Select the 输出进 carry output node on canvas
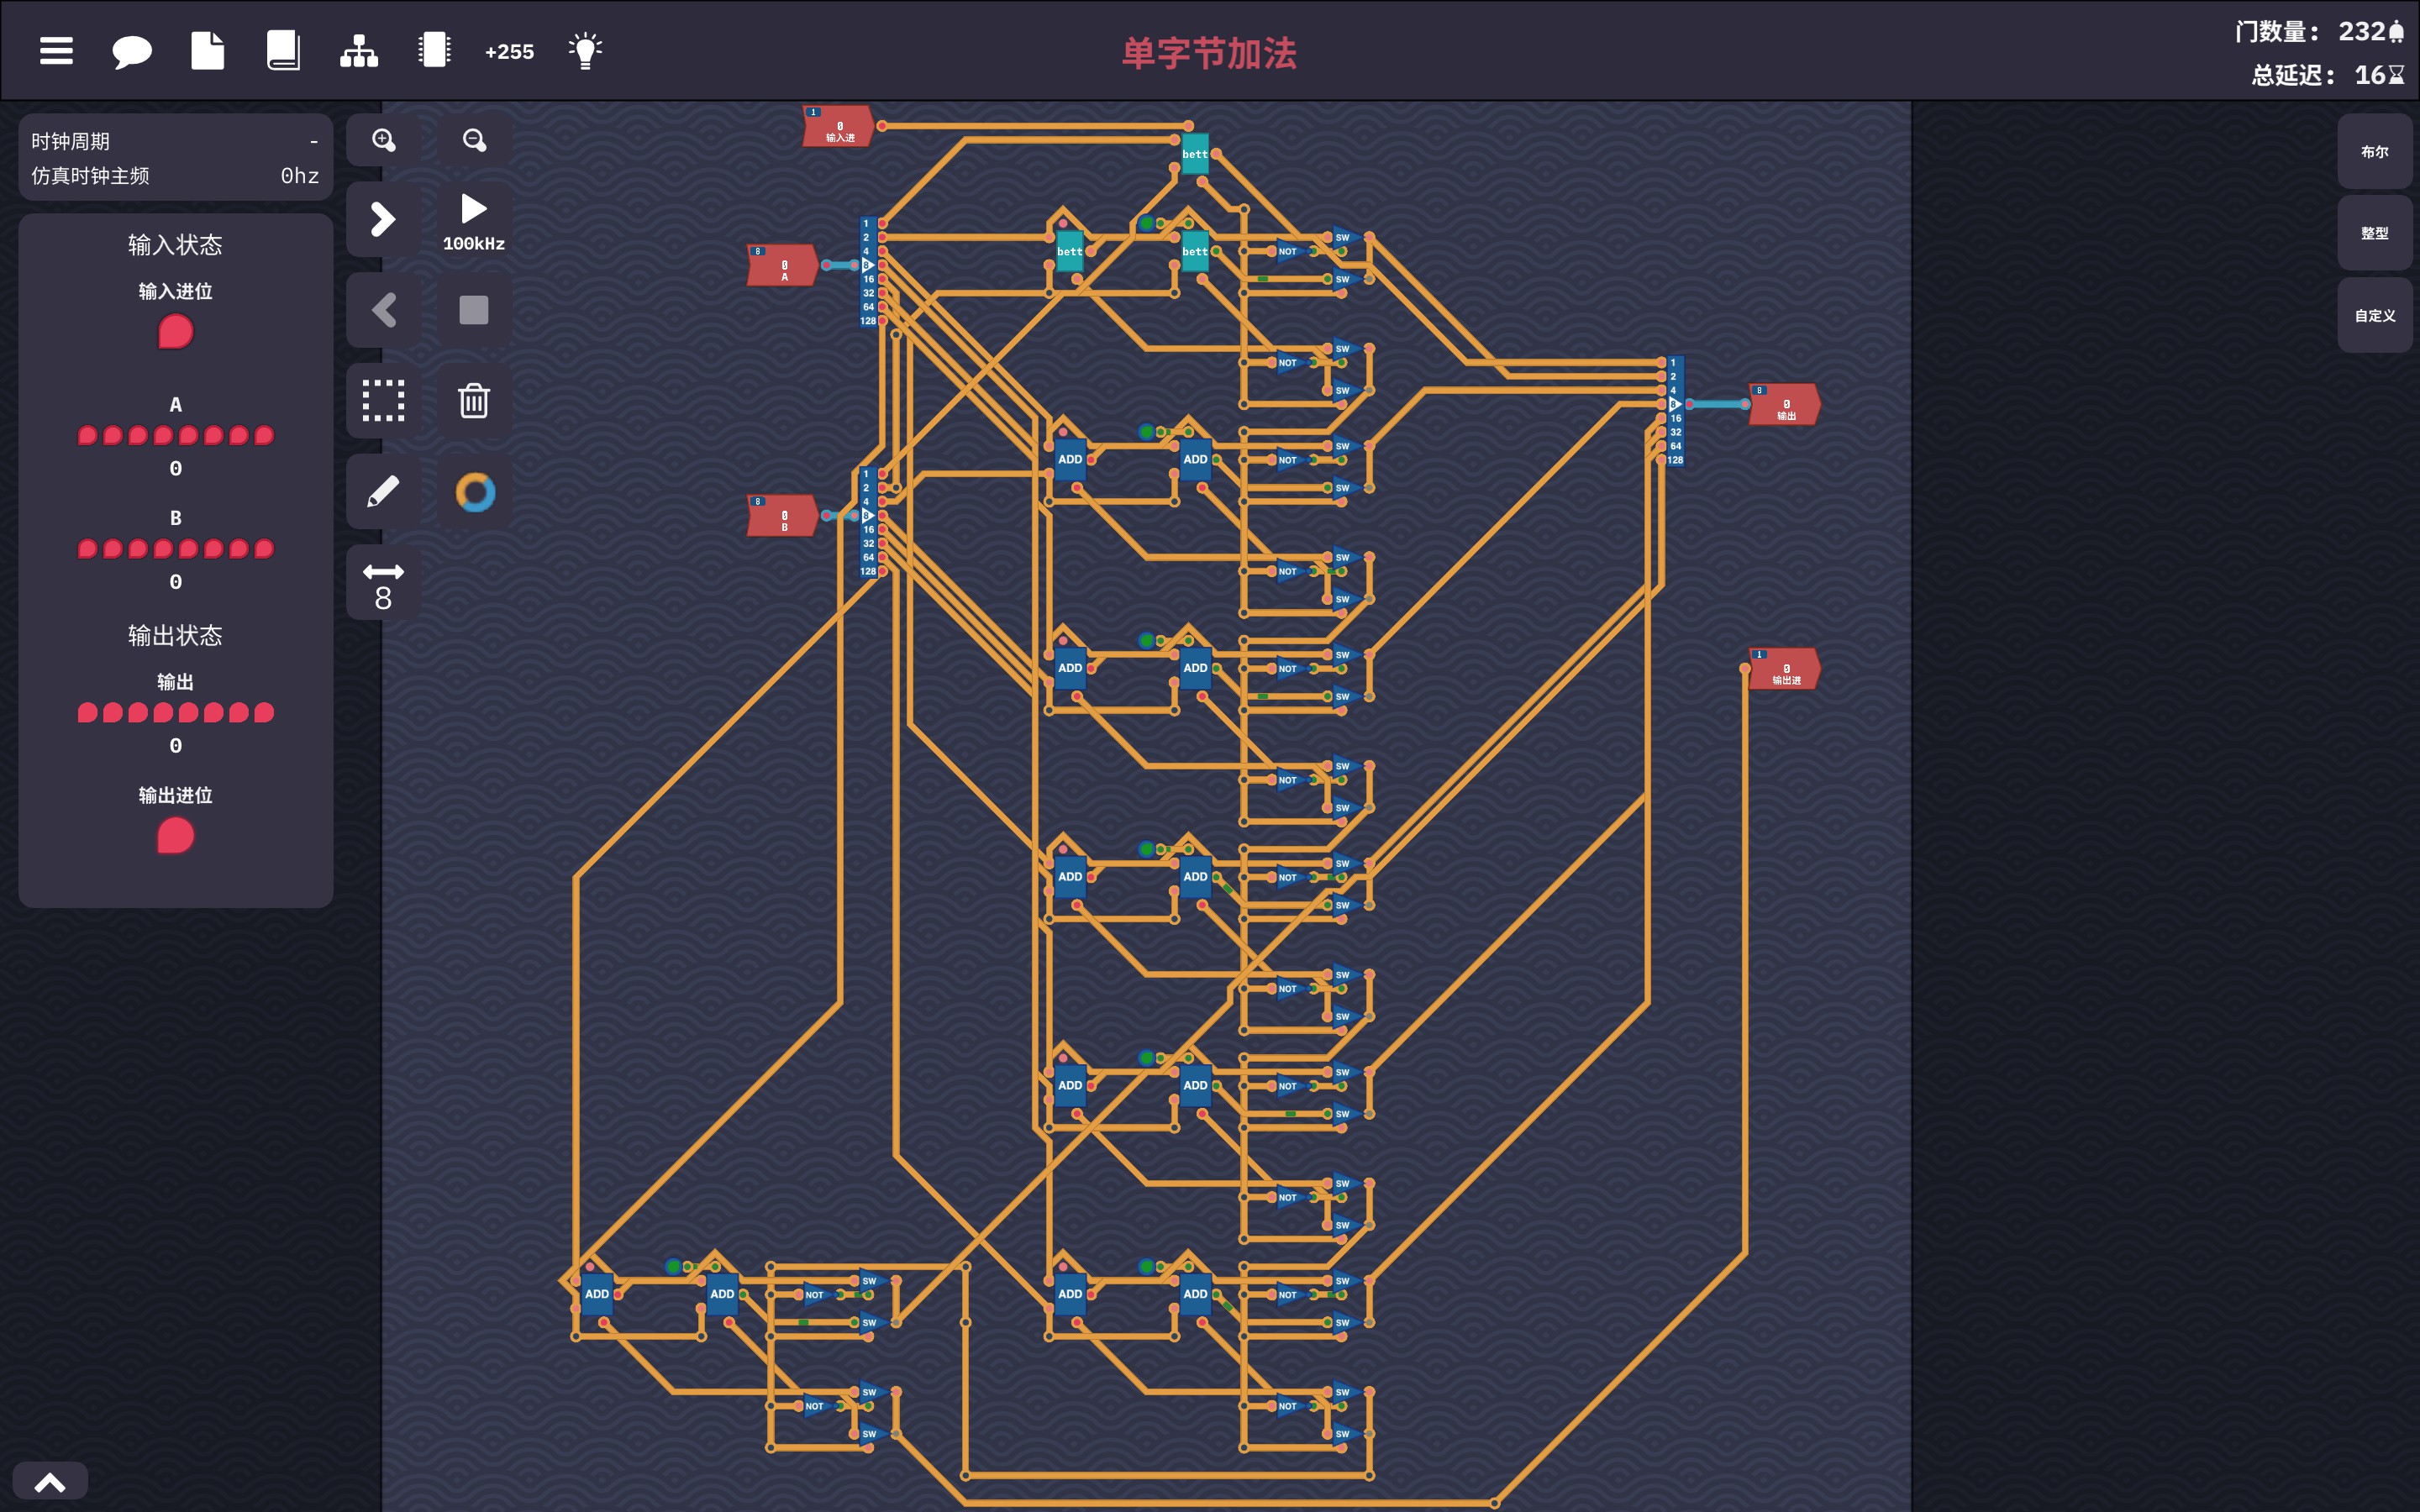Image resolution: width=2420 pixels, height=1512 pixels. tap(1785, 669)
